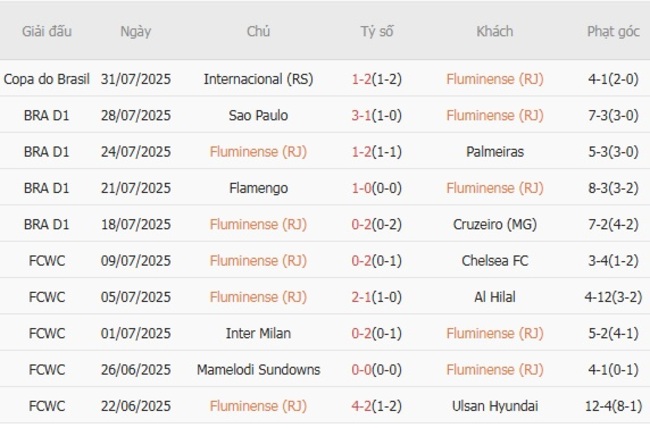
Task: Click the 'Tỷ số' column header
Action: [x=377, y=31]
